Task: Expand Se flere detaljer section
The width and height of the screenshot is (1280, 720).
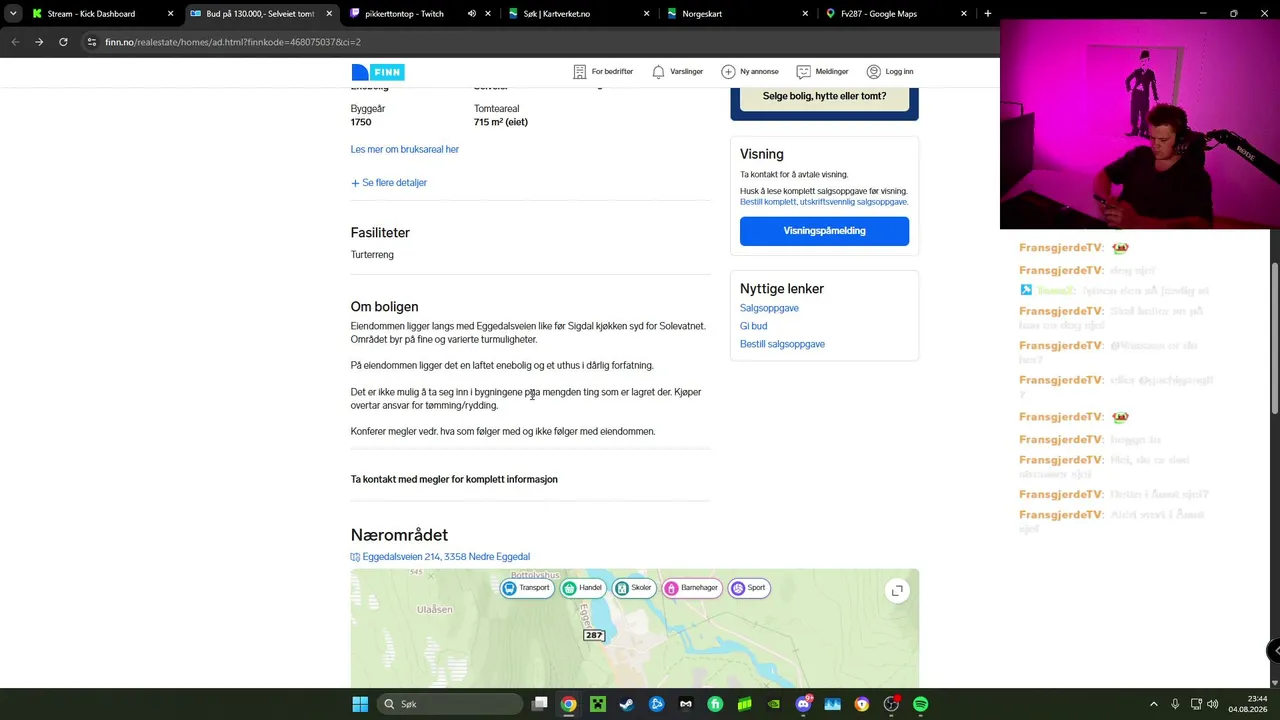Action: 389,183
